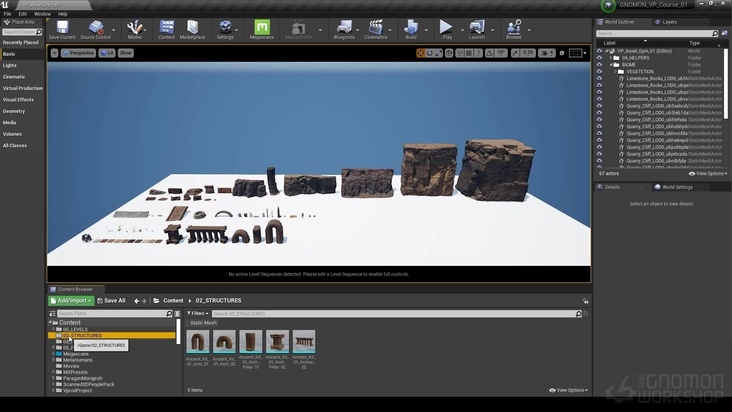
Task: Open the camera speed 4 setting
Action: 547,53
